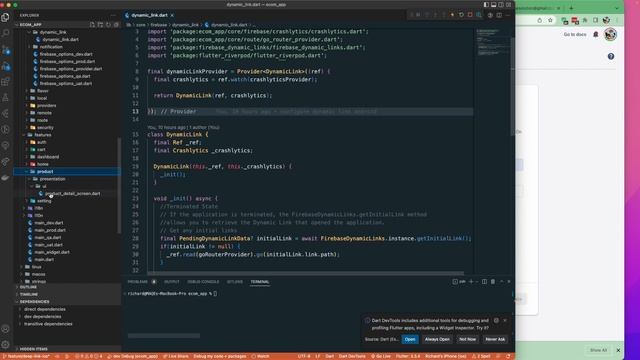Click the New File icon in the Explorer header
The width and height of the screenshot is (640, 360).
(x=92, y=24)
